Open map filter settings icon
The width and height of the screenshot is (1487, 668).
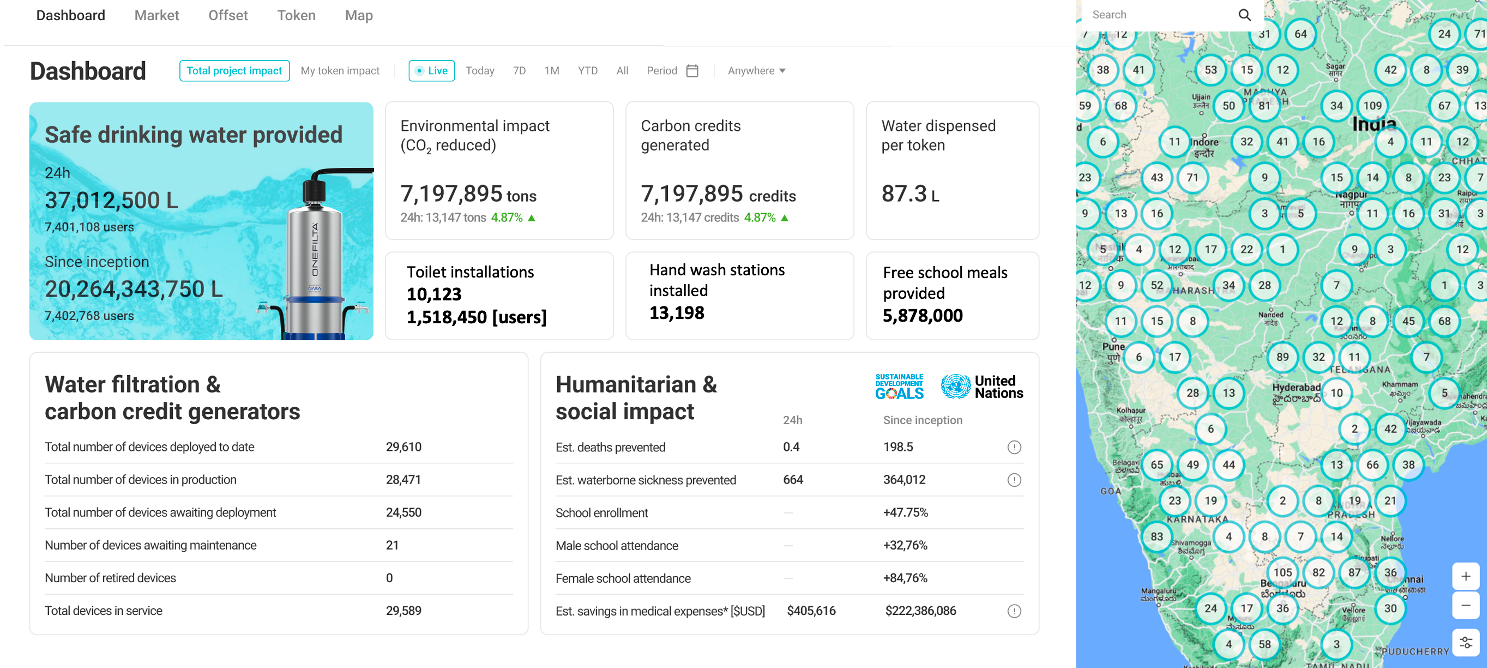click(x=1465, y=642)
